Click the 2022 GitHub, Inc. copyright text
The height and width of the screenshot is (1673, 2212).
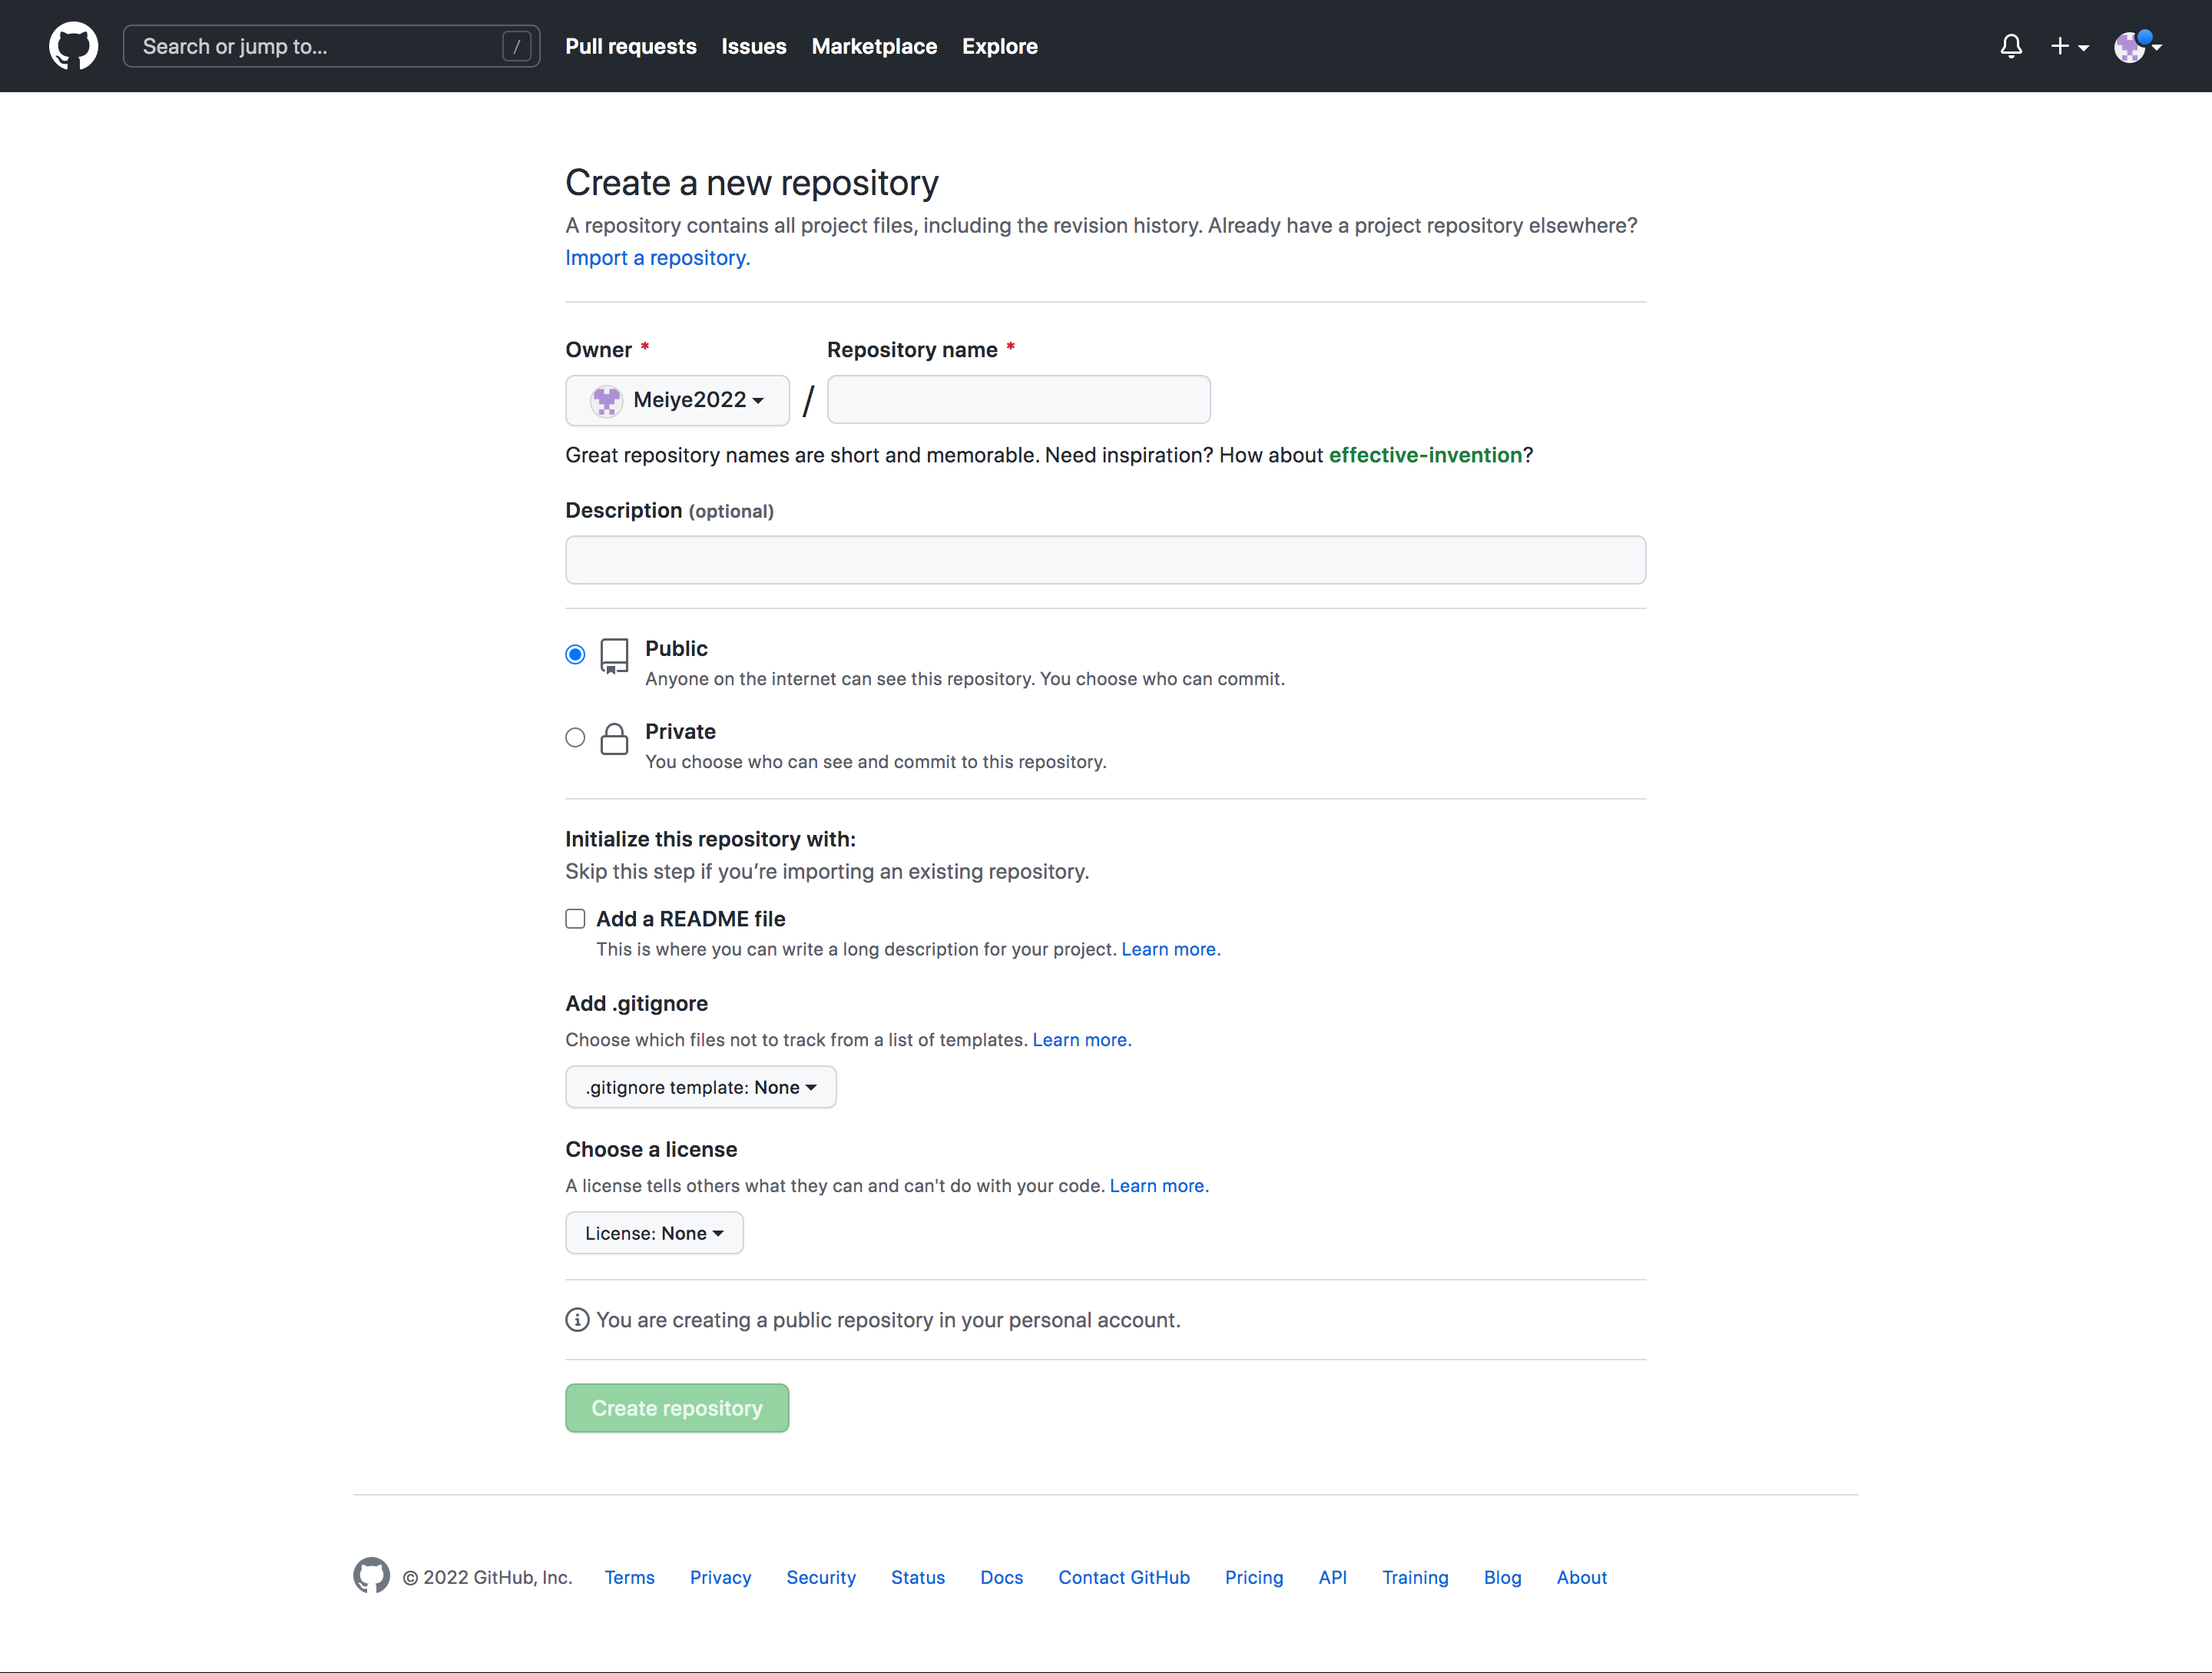pyautogui.click(x=487, y=1577)
